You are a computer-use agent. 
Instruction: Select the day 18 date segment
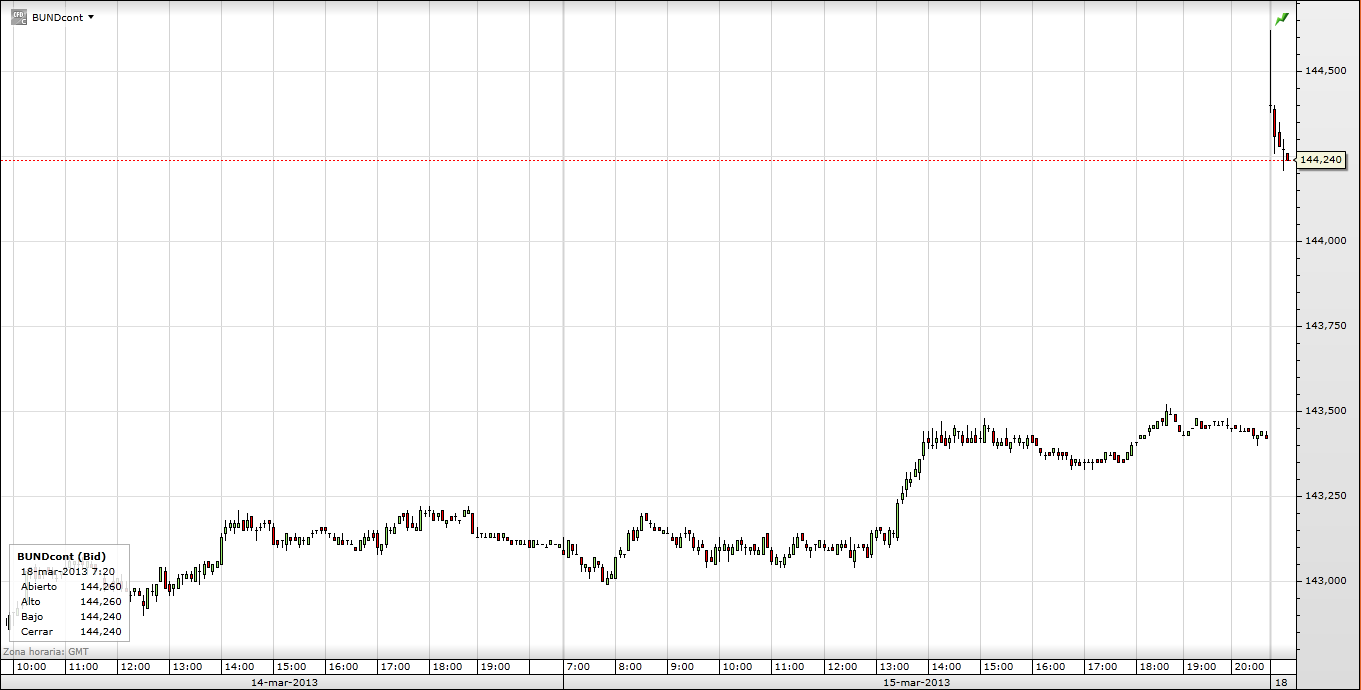tap(1283, 682)
